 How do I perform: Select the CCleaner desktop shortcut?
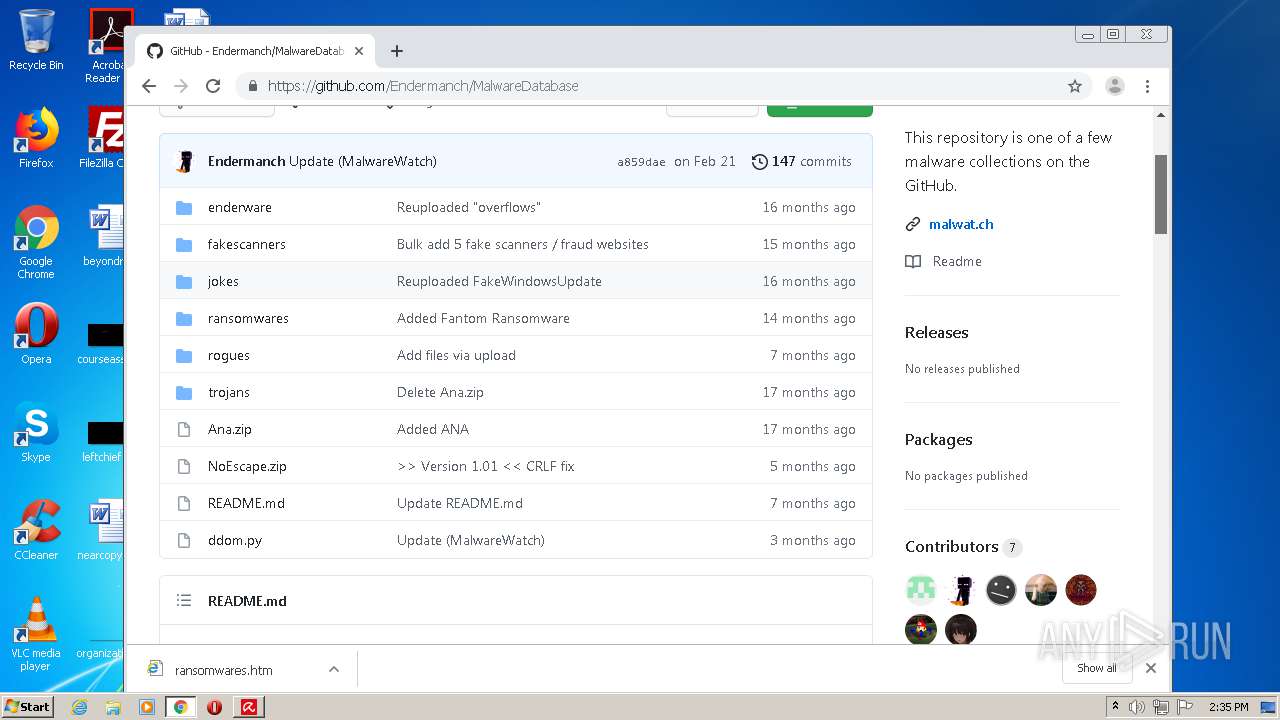(x=36, y=530)
